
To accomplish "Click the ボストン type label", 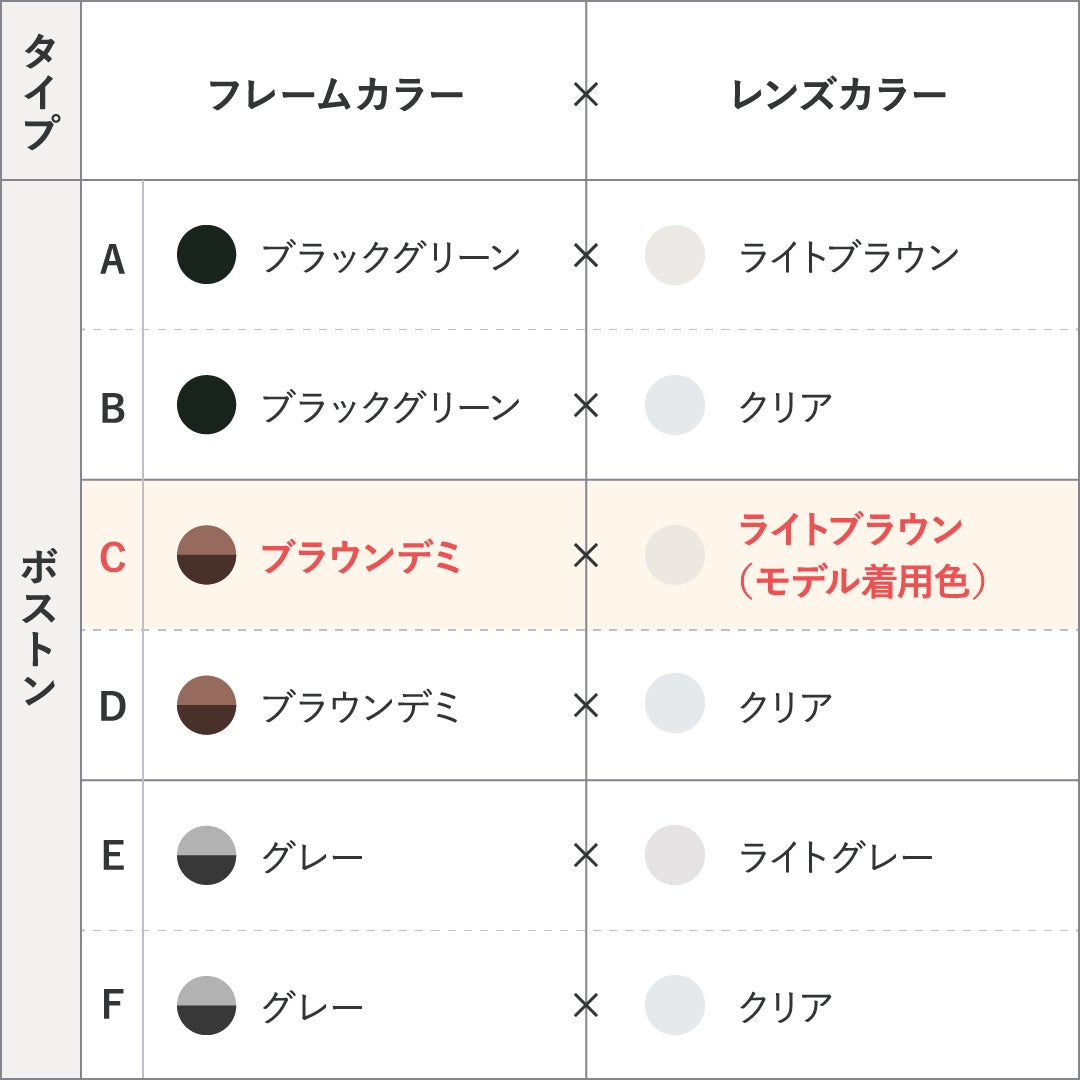I will (x=40, y=627).
